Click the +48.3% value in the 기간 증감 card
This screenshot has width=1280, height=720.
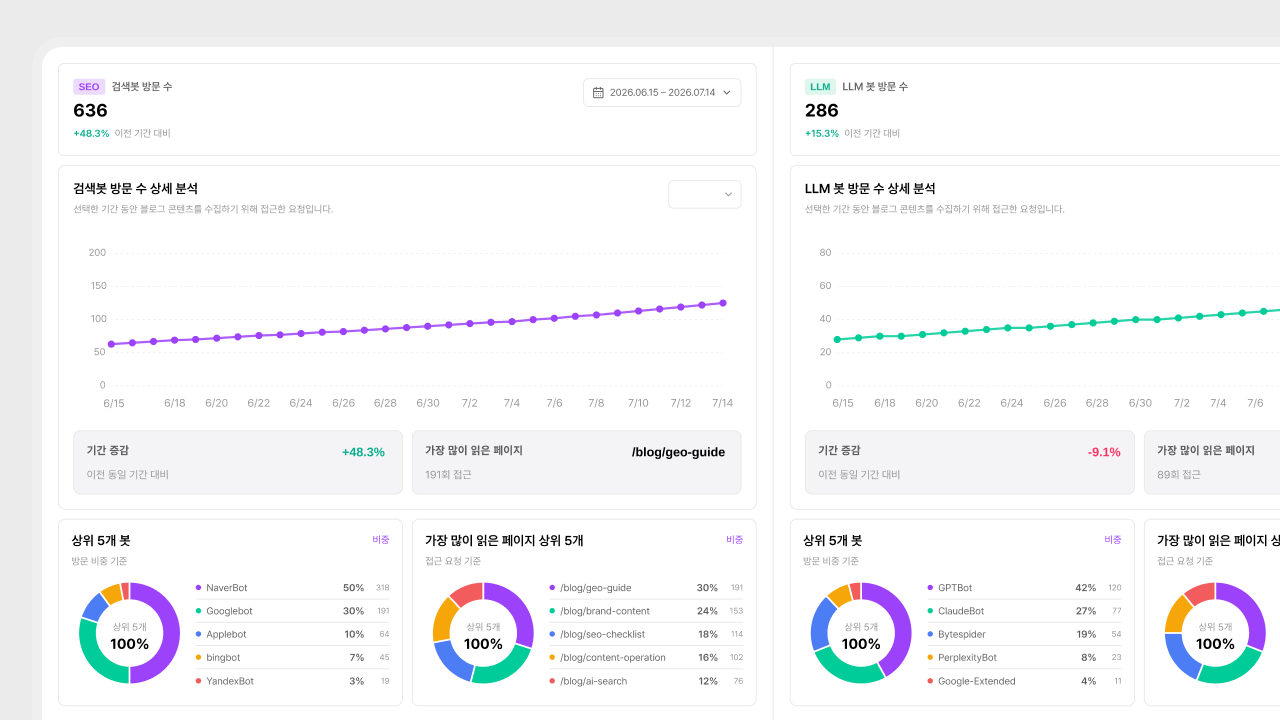pos(363,452)
